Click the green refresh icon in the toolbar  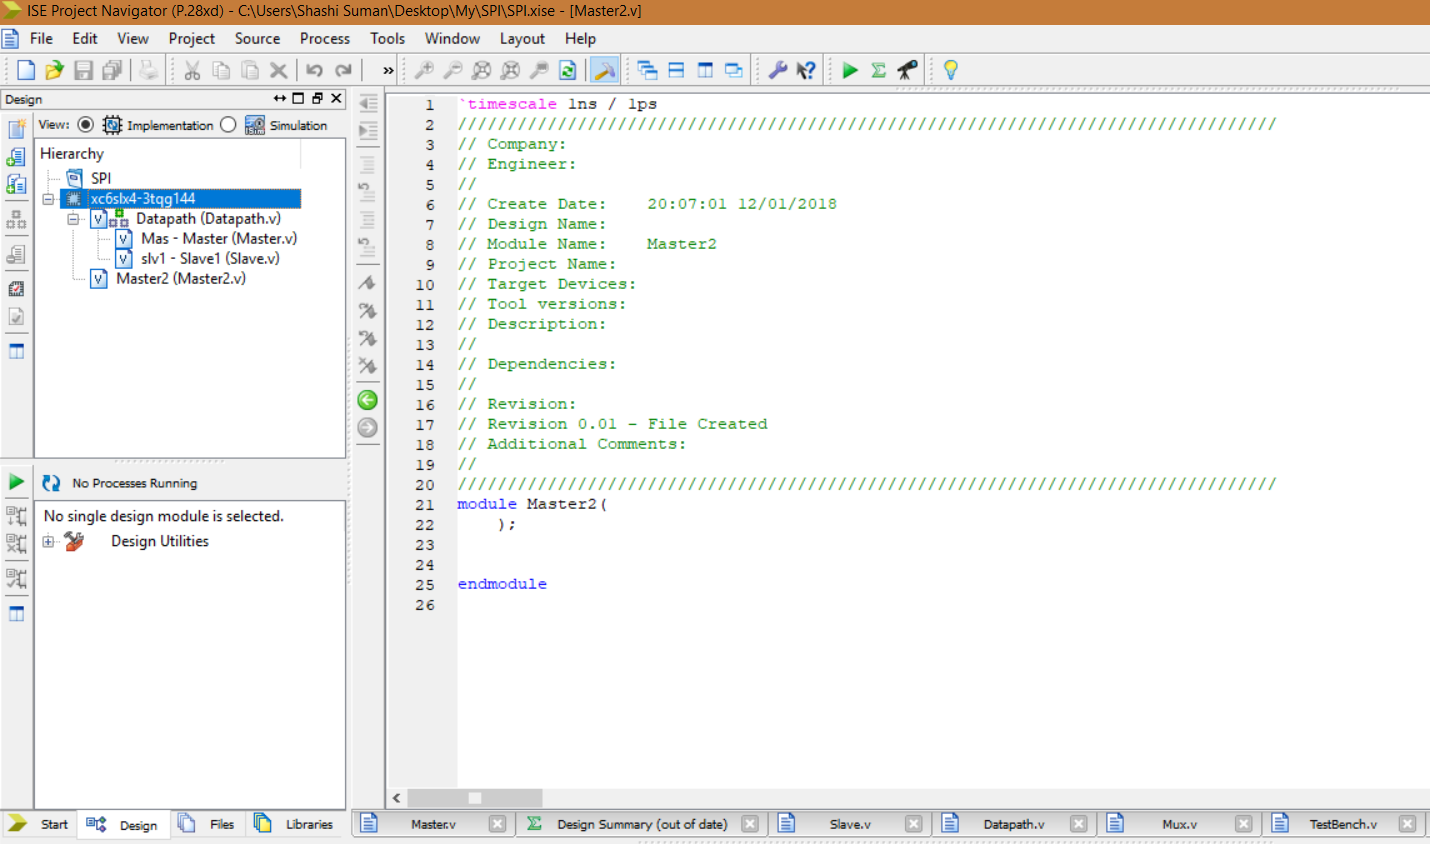point(566,69)
